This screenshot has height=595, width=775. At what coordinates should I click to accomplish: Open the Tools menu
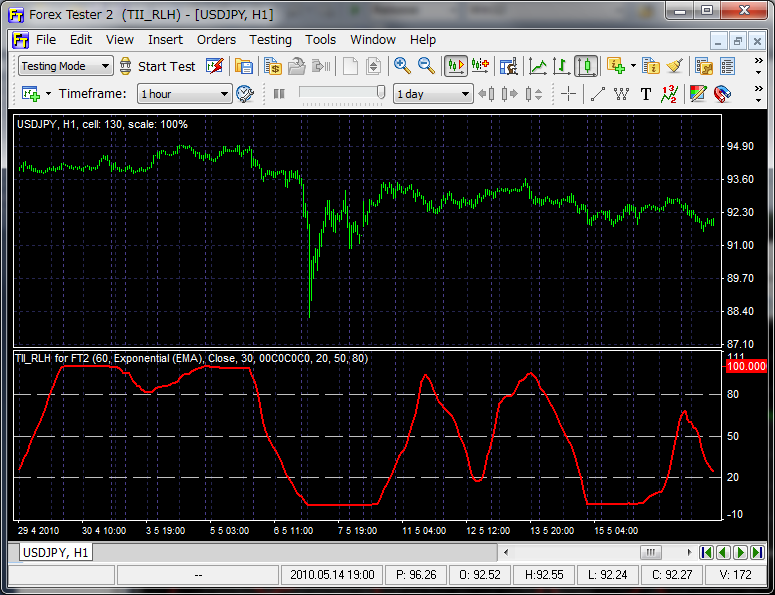tap(320, 40)
